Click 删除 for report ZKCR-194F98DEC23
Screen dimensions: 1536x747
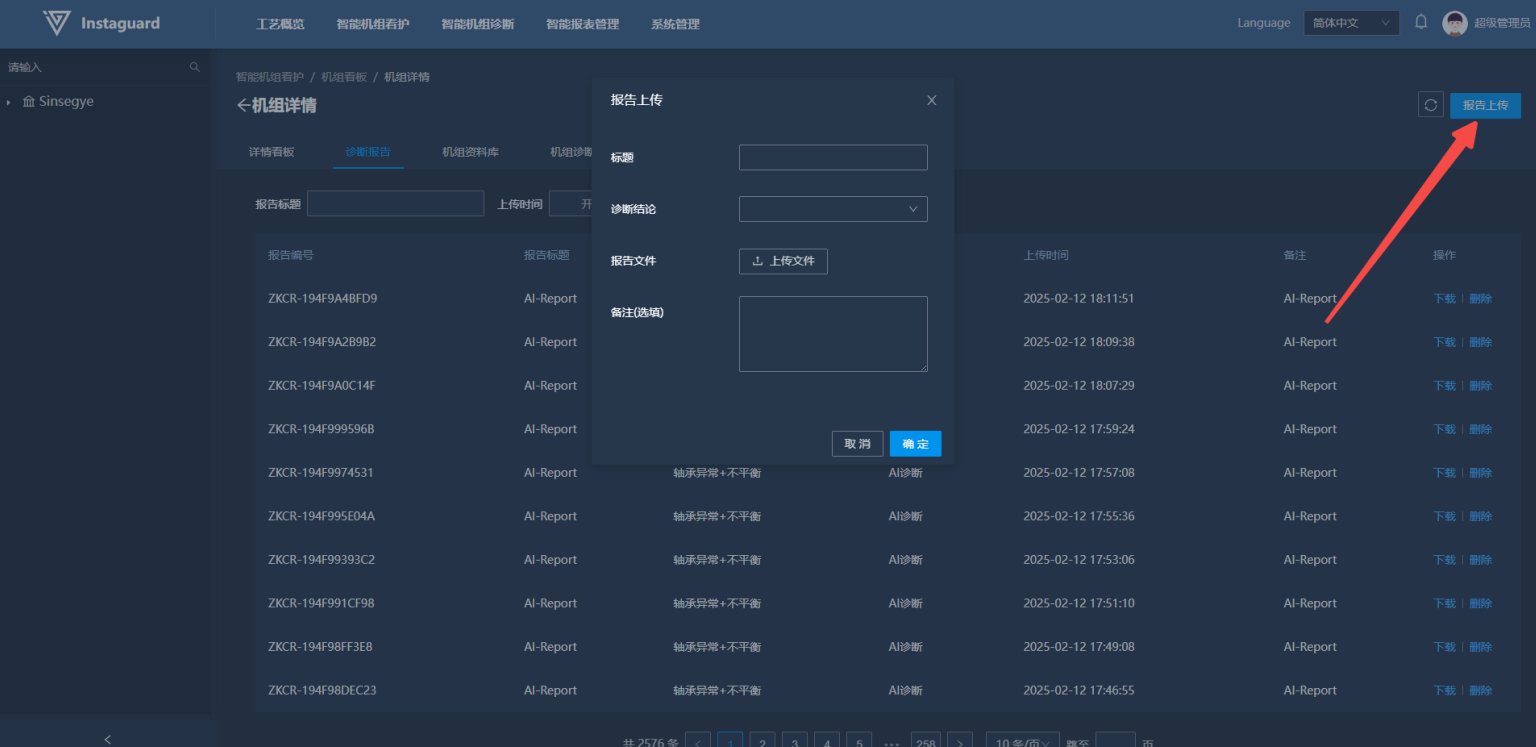coord(1480,691)
